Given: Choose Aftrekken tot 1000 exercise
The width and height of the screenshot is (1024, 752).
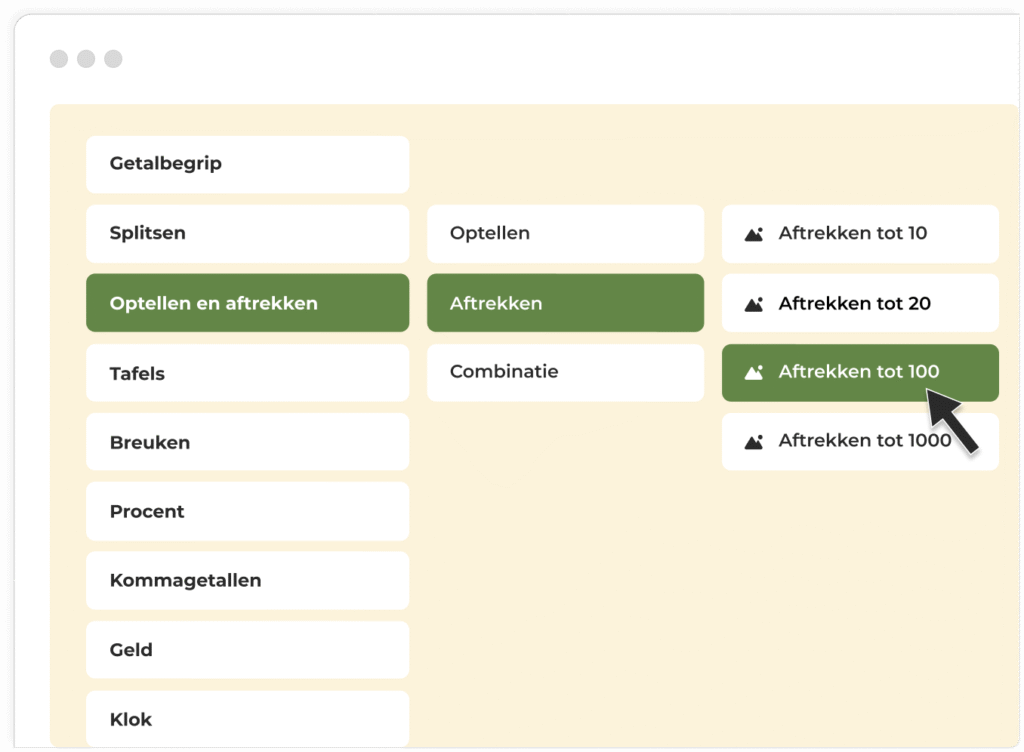Looking at the screenshot, I should [x=860, y=440].
